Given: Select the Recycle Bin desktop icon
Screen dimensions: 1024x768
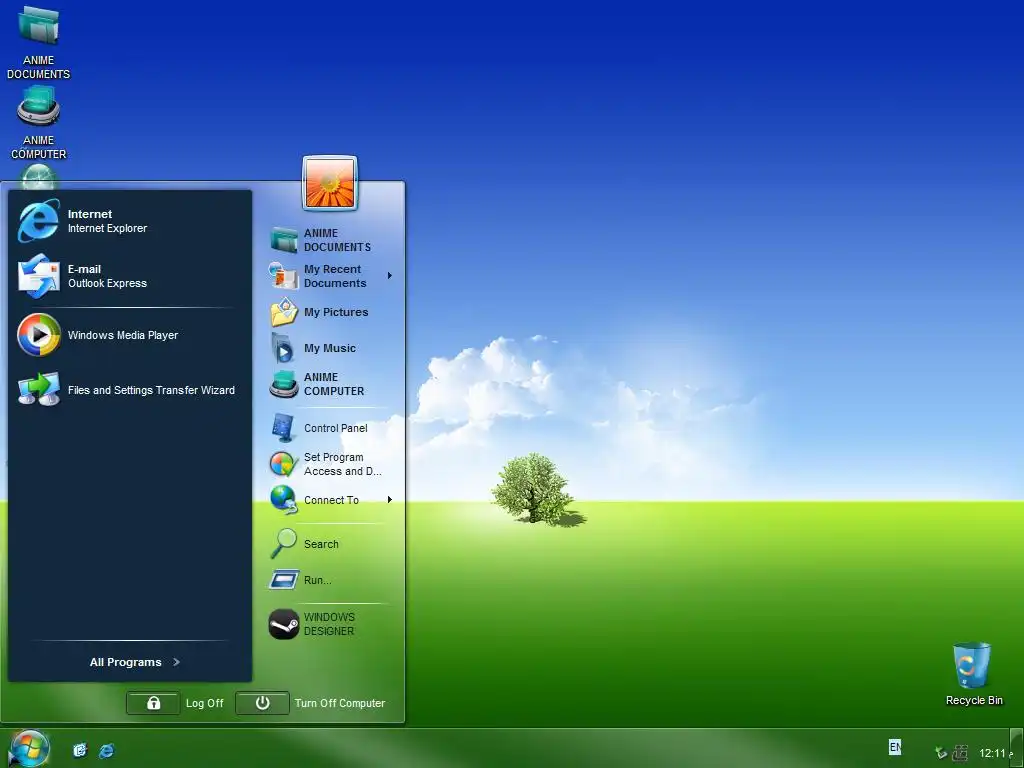Looking at the screenshot, I should (x=972, y=665).
